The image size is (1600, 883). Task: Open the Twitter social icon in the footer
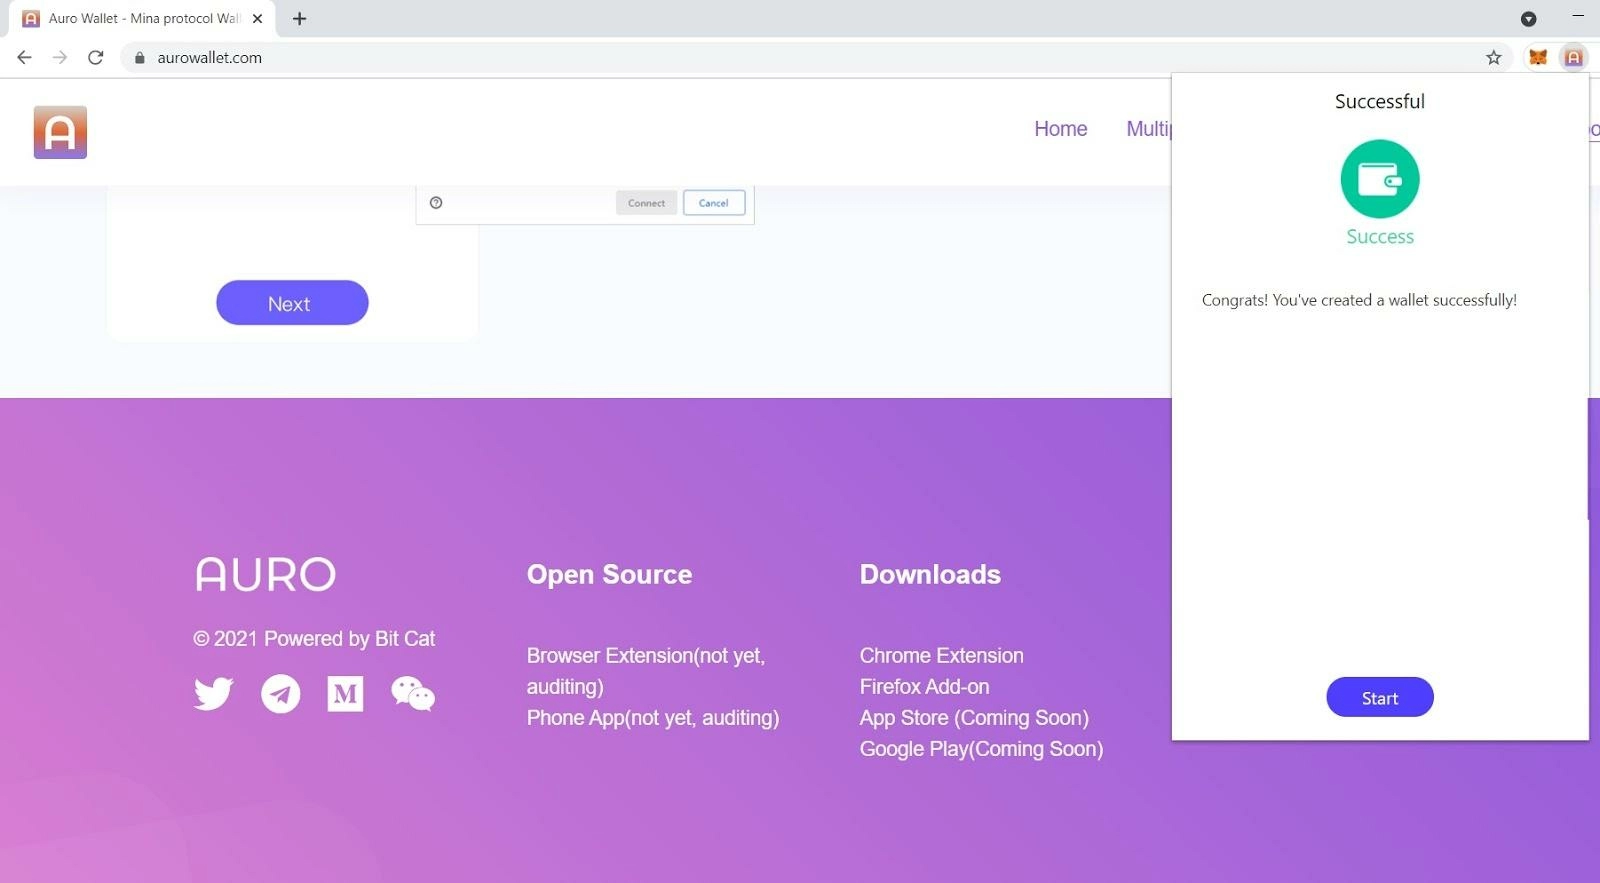pos(213,693)
